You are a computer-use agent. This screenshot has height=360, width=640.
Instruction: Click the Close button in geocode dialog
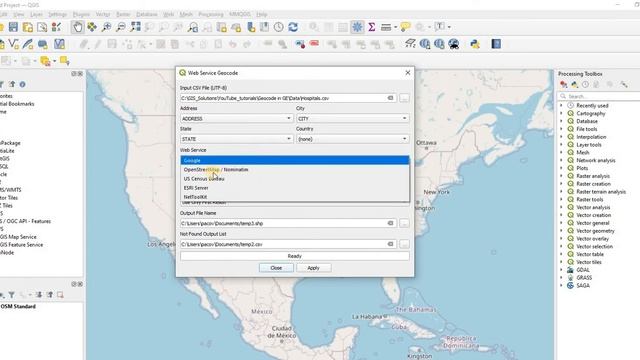pos(276,268)
